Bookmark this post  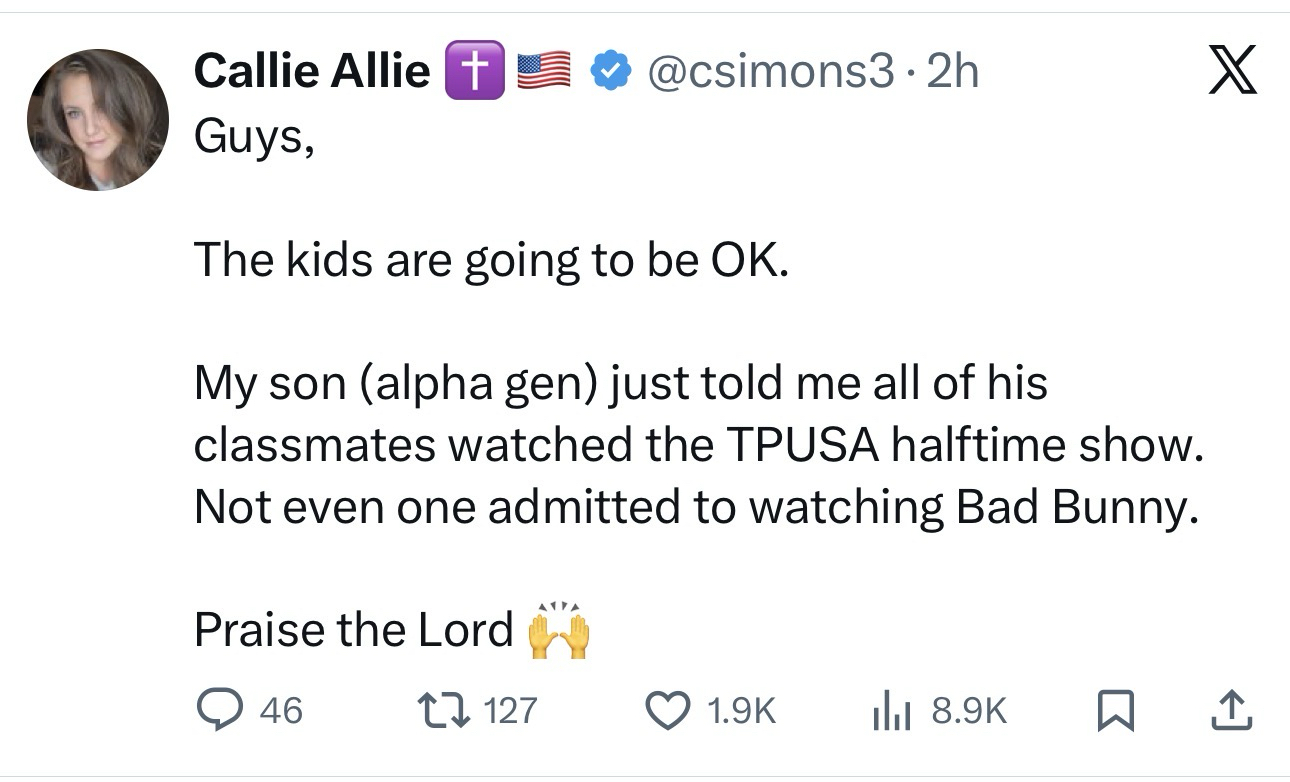1111,710
